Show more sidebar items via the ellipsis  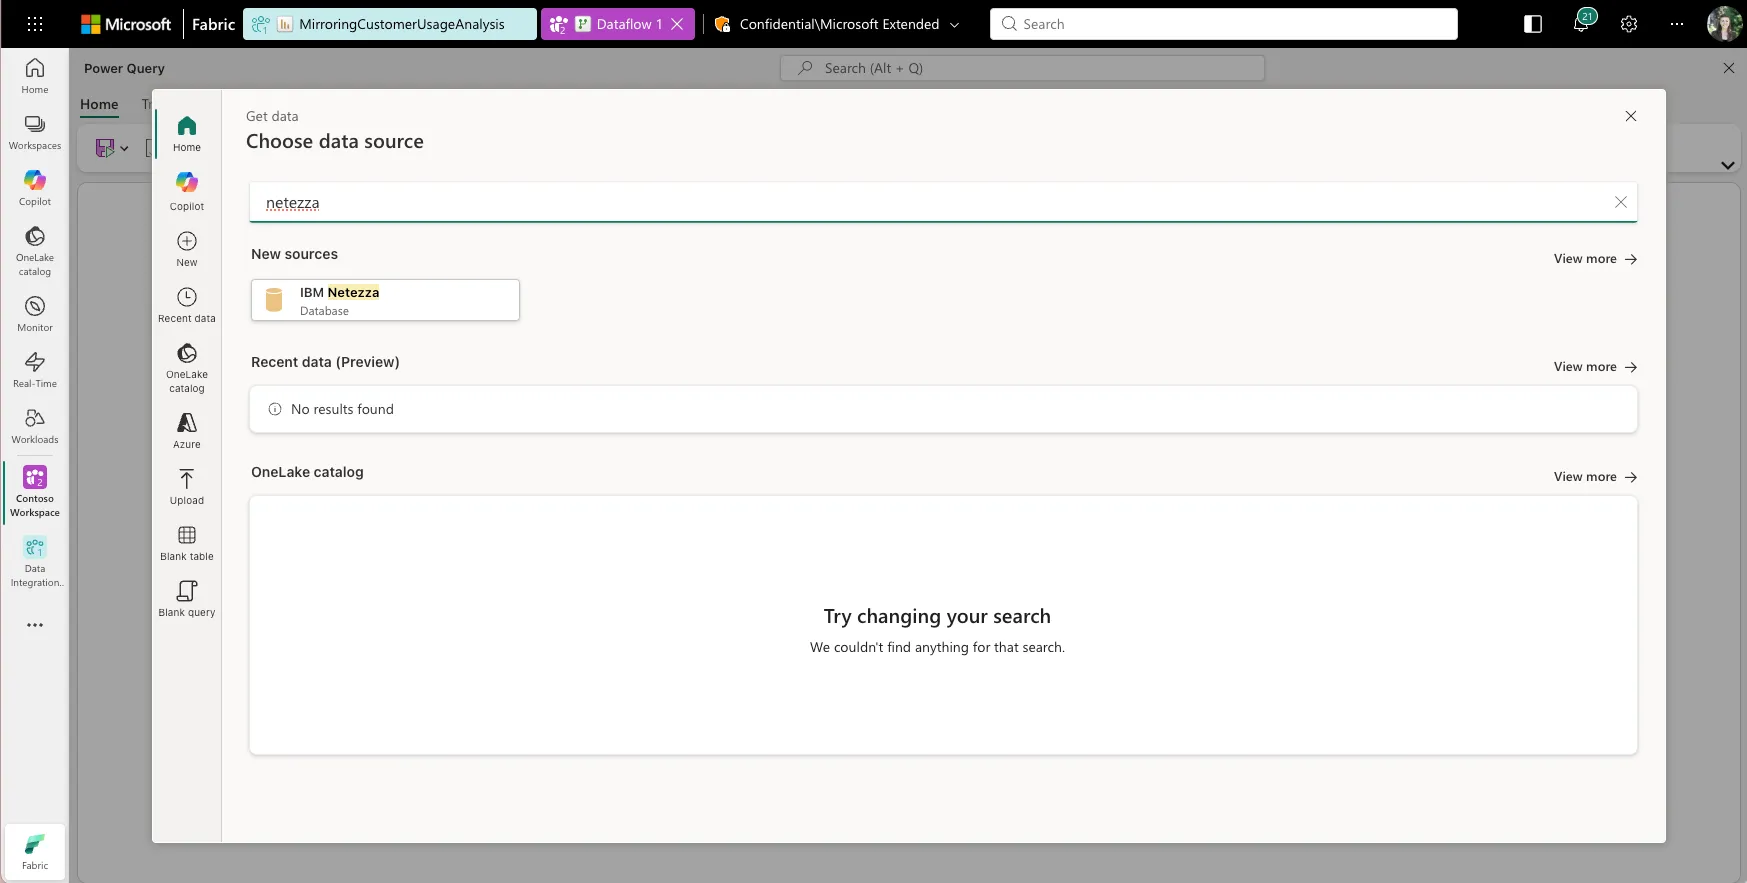[x=35, y=625]
